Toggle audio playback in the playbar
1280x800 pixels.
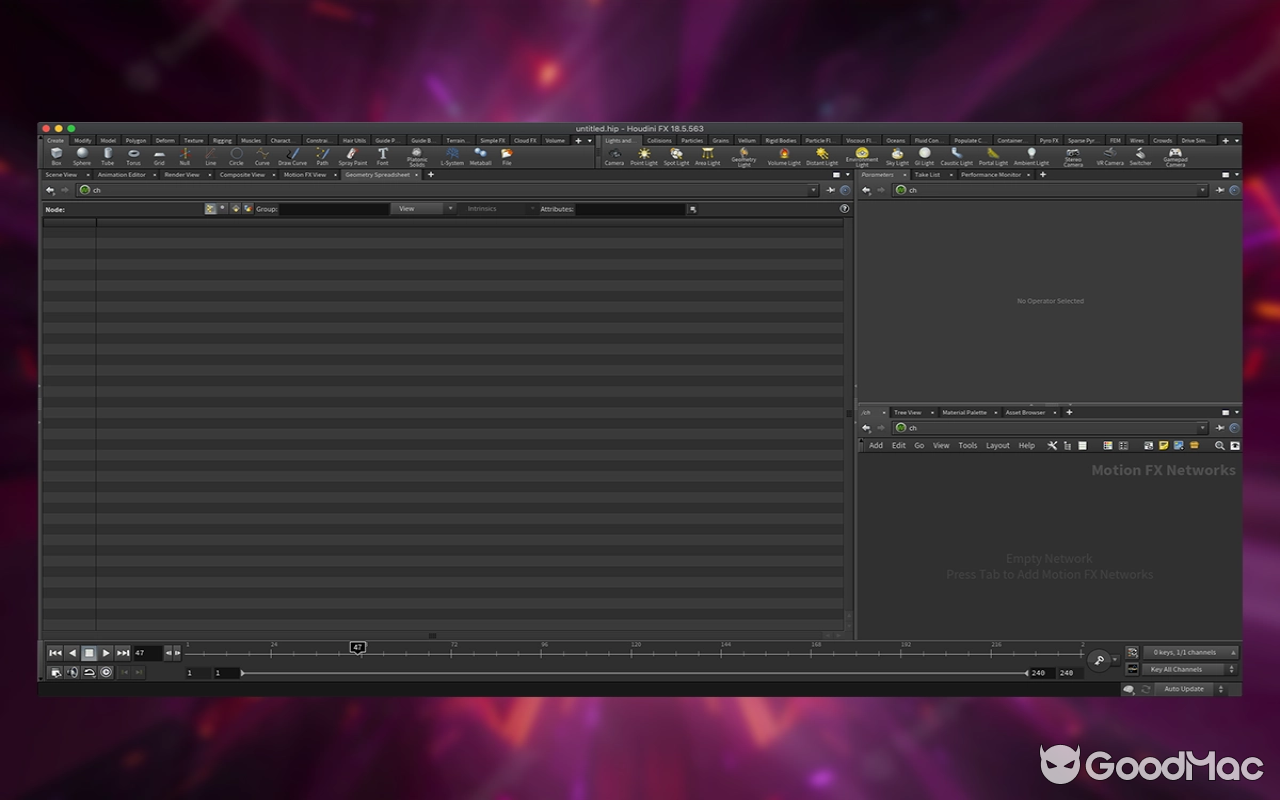[71, 672]
